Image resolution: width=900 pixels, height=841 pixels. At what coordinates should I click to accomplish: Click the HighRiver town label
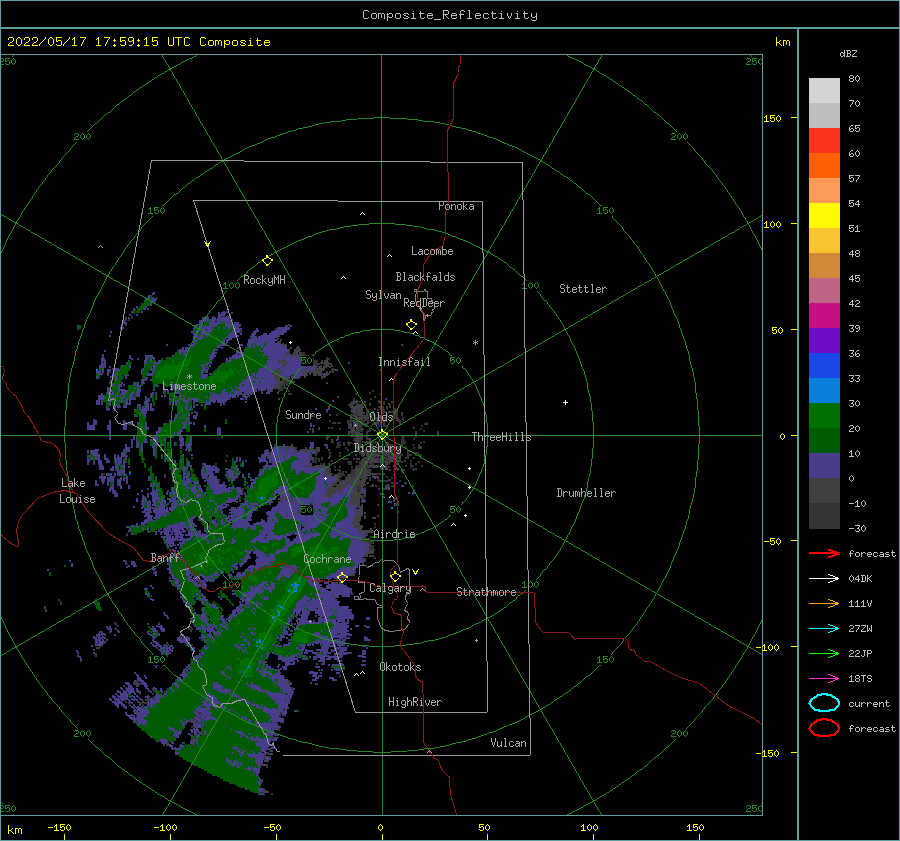click(415, 702)
